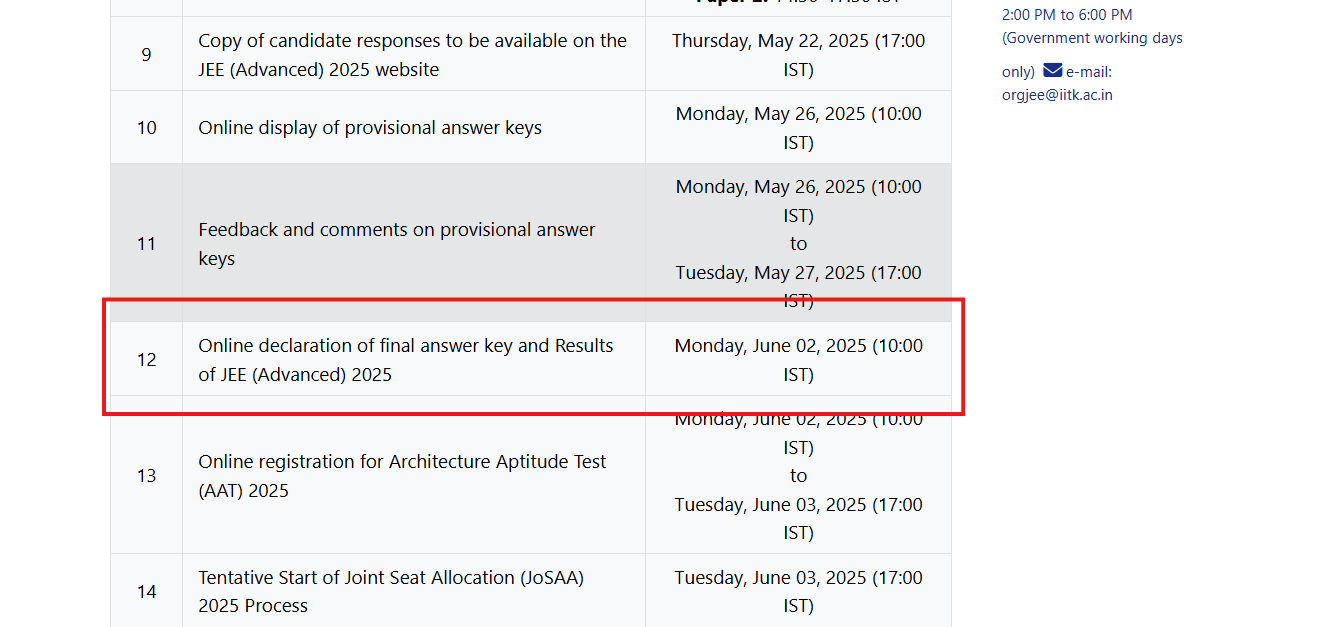Select row number 14 cell

pyautogui.click(x=147, y=591)
